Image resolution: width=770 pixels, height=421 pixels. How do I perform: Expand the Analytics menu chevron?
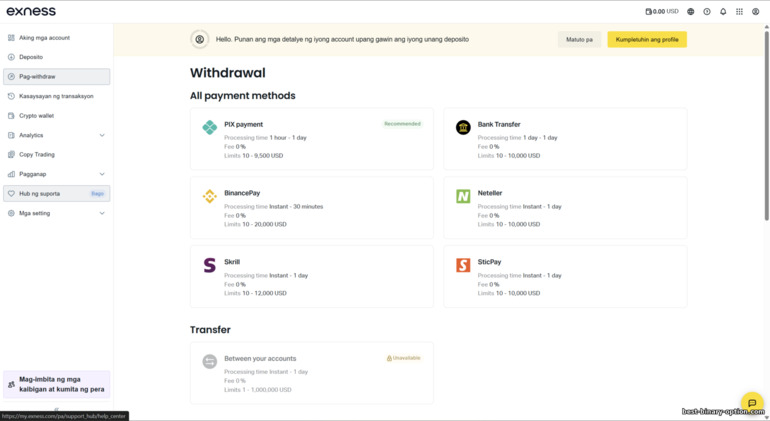point(102,135)
